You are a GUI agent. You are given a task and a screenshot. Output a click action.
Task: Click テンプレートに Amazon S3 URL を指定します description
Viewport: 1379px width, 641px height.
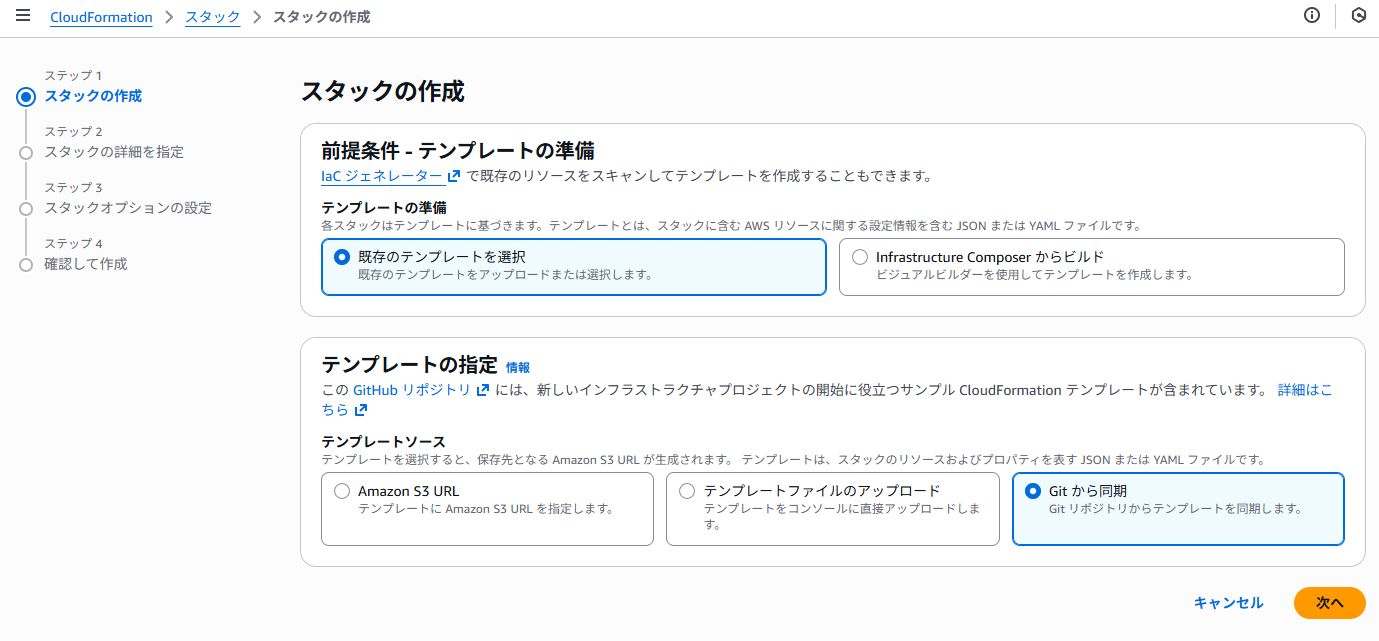pyautogui.click(x=485, y=508)
